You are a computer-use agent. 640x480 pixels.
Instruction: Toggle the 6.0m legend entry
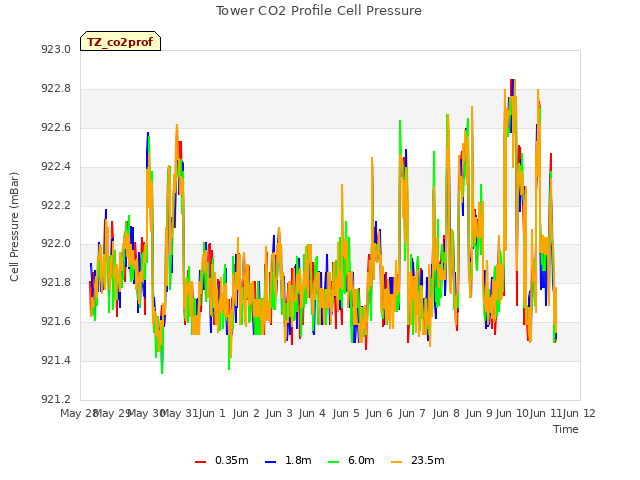tap(351, 460)
